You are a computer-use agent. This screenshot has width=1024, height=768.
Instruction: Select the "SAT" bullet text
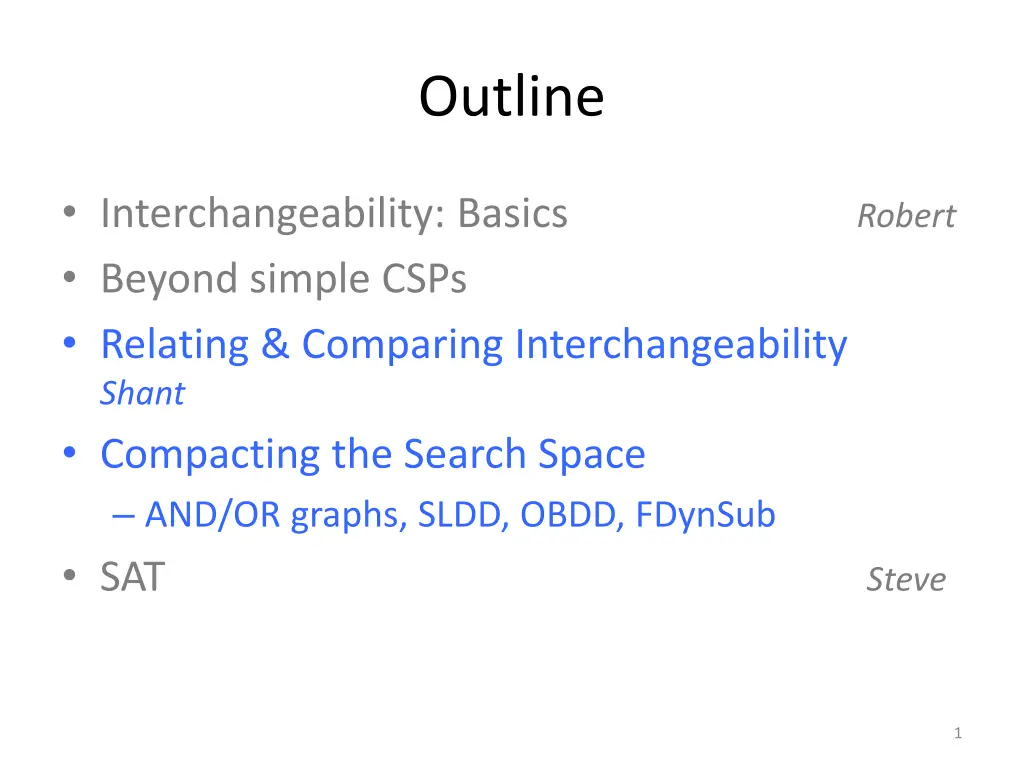[x=133, y=577]
